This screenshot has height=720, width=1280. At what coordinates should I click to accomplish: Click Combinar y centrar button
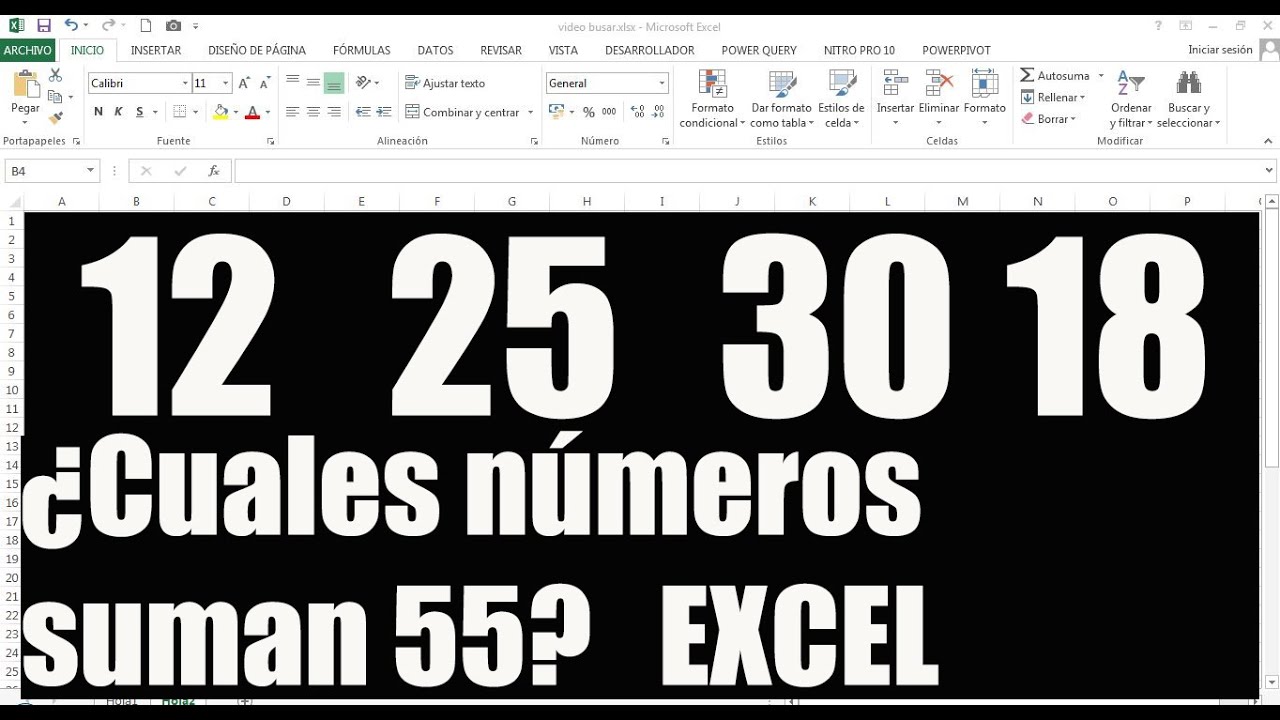tap(463, 112)
